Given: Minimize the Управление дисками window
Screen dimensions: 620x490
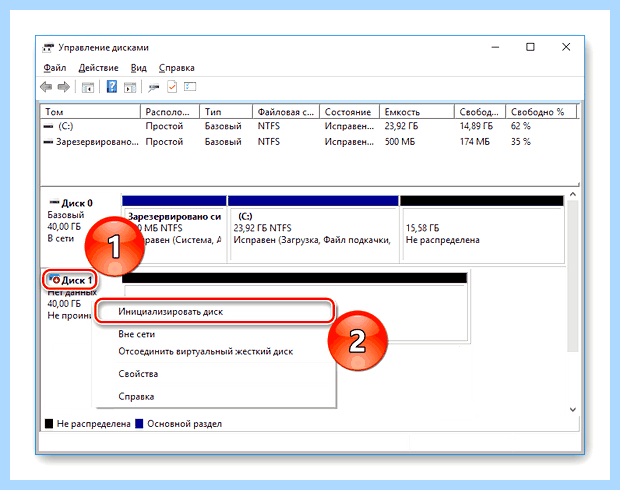Looking at the screenshot, I should [x=495, y=47].
